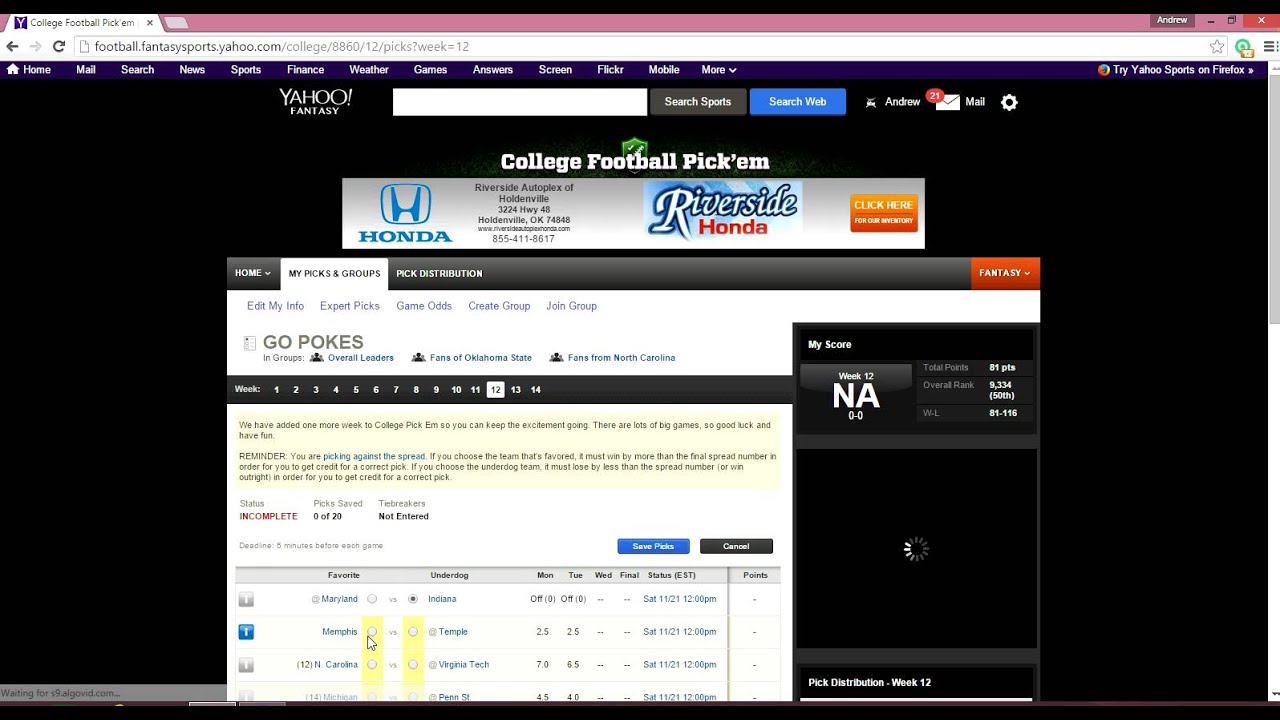The width and height of the screenshot is (1280, 720).
Task: Click the browser address bar
Action: click(x=640, y=46)
